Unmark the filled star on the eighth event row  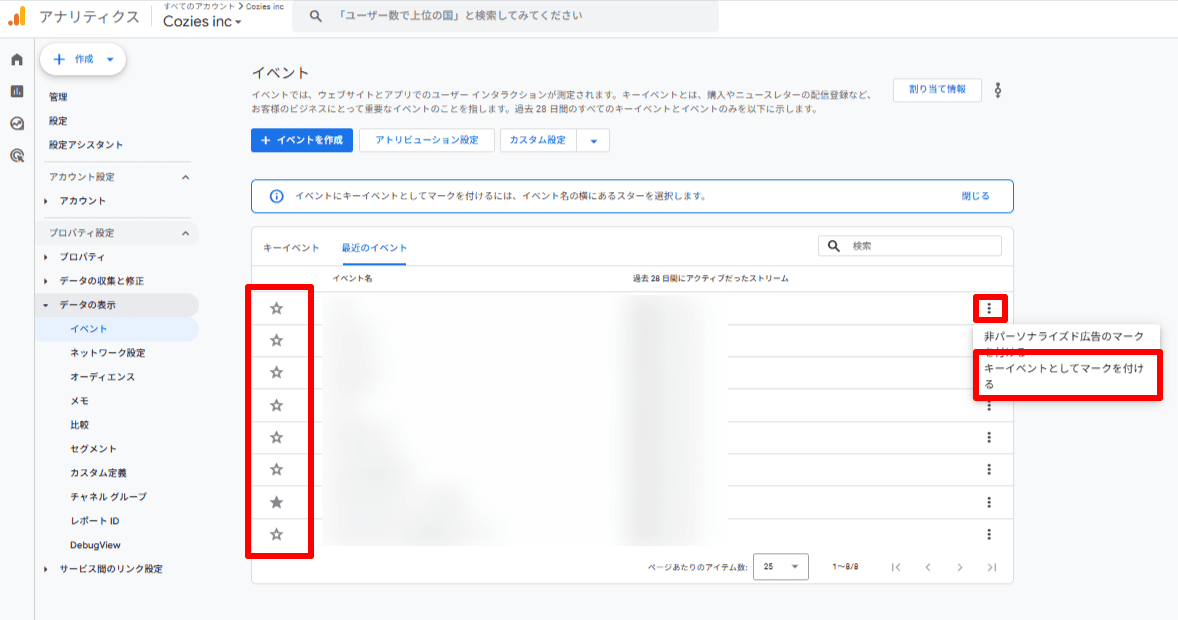[x=279, y=502]
